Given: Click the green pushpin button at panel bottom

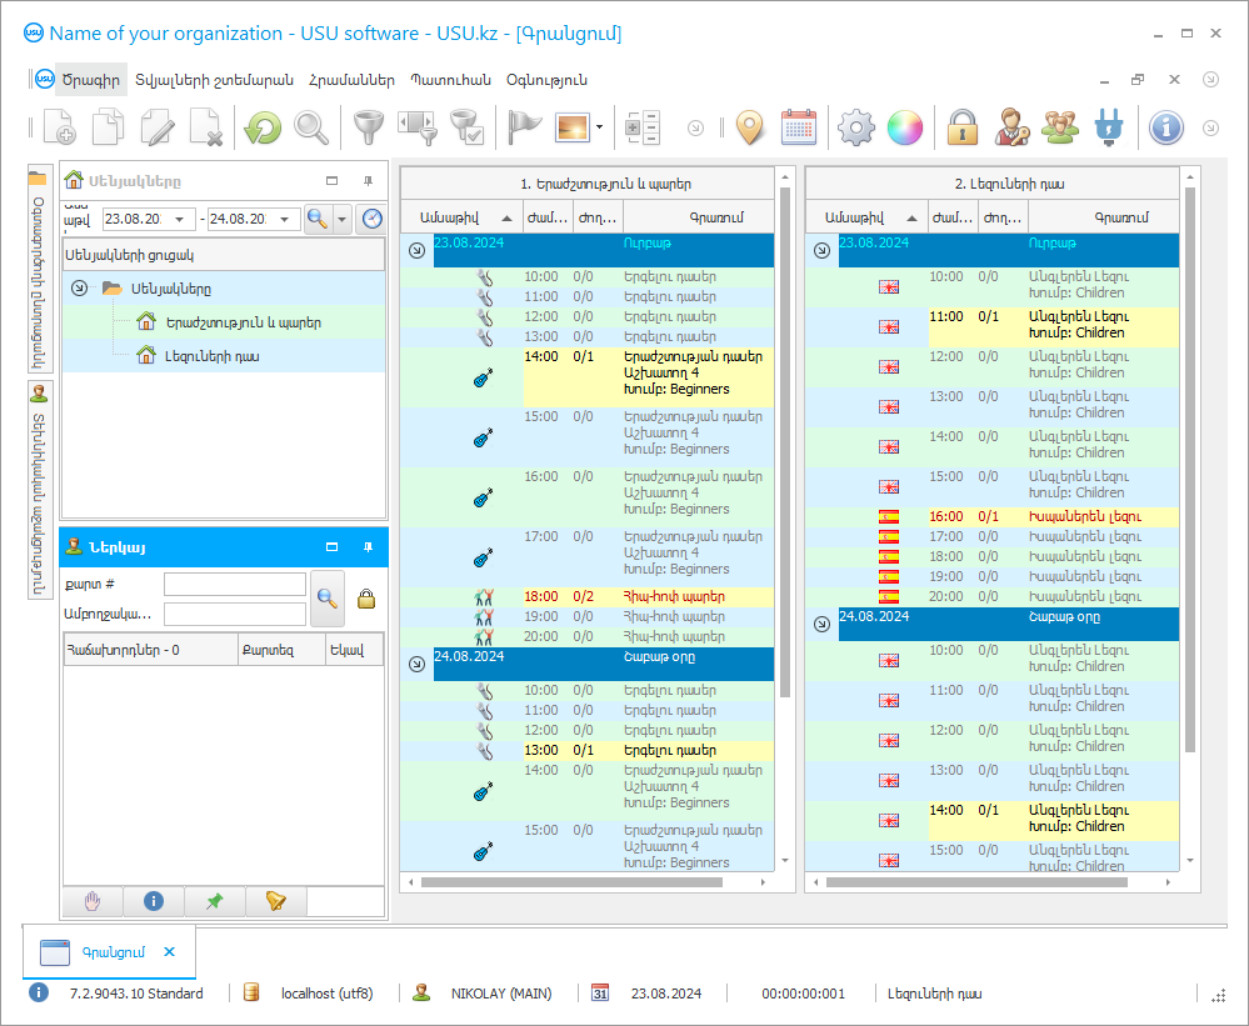Looking at the screenshot, I should pos(214,901).
